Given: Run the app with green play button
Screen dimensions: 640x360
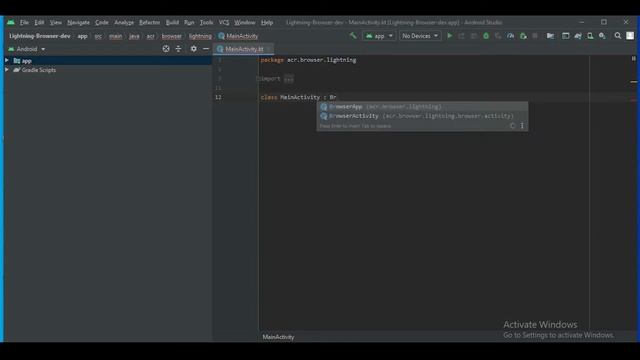Looking at the screenshot, I should (x=449, y=36).
